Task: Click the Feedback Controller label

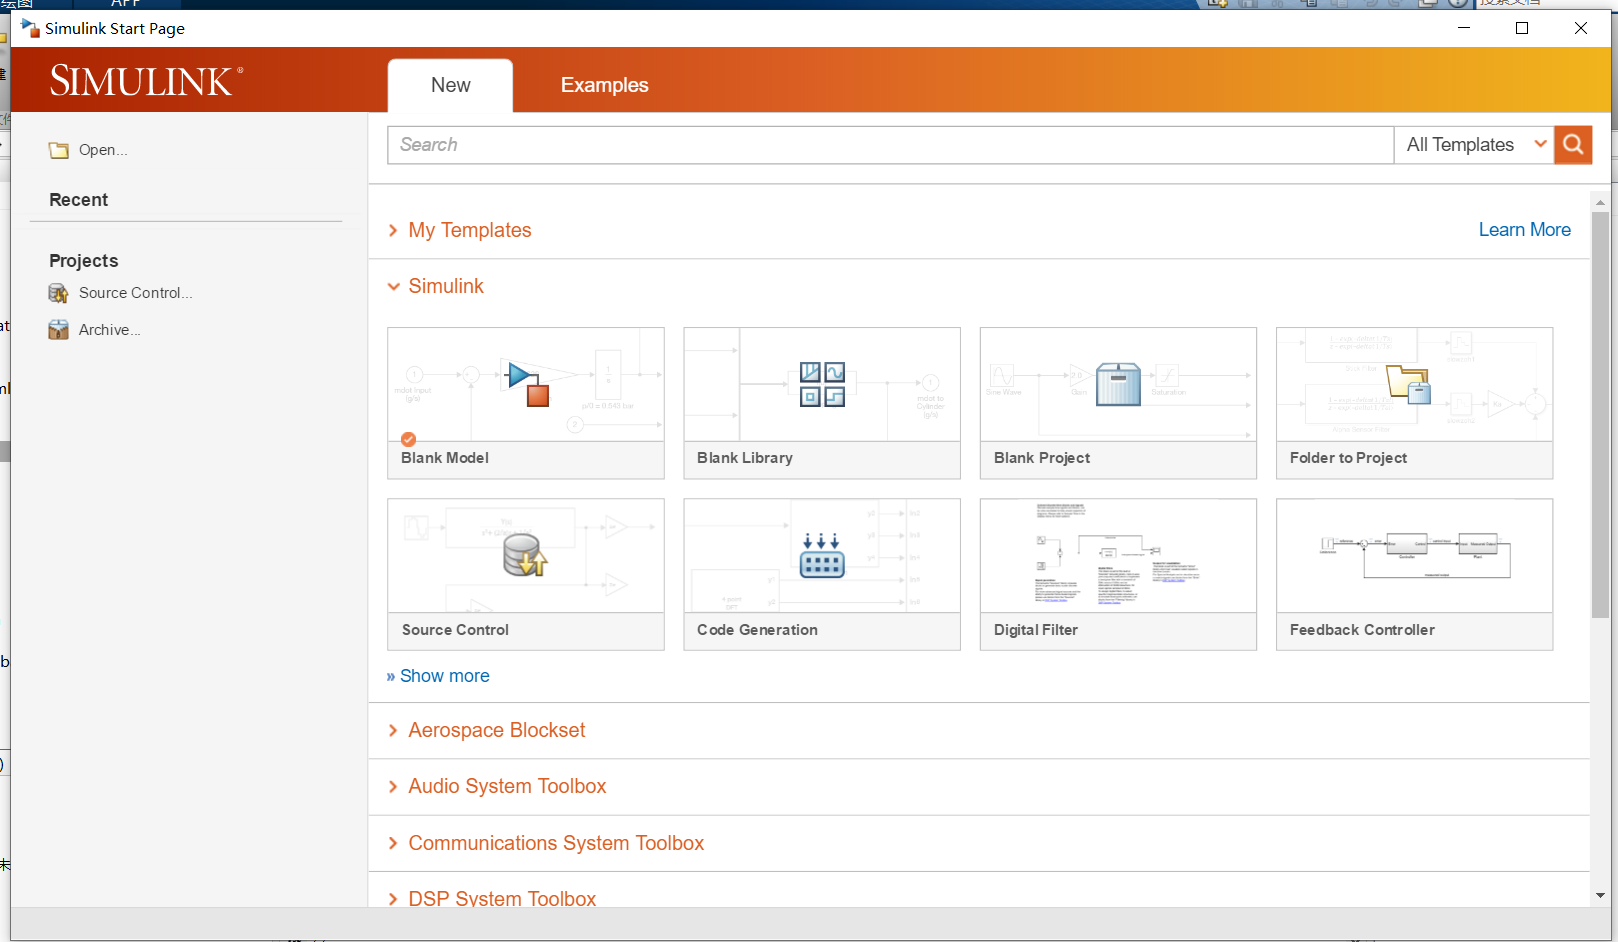Action: [x=1362, y=630]
